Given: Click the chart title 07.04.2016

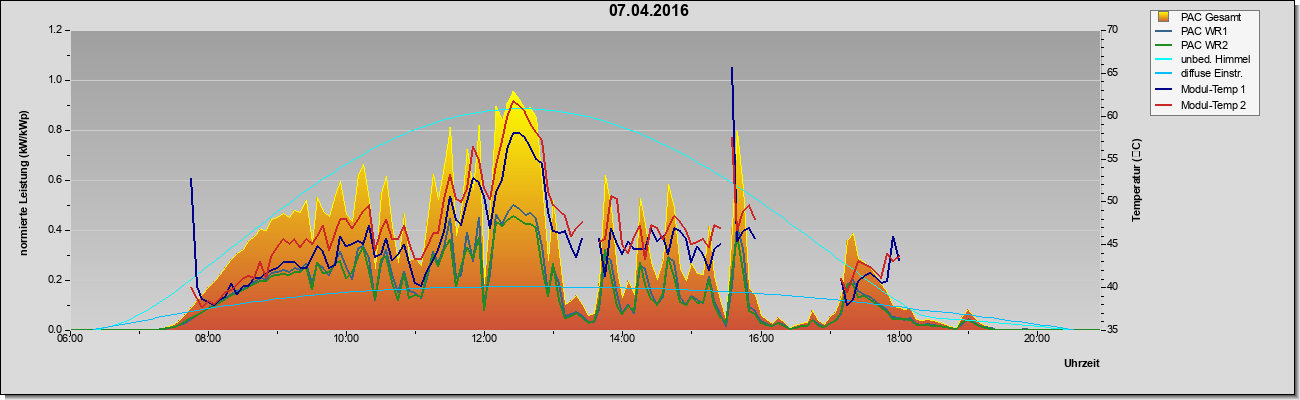Looking at the screenshot, I should [649, 11].
